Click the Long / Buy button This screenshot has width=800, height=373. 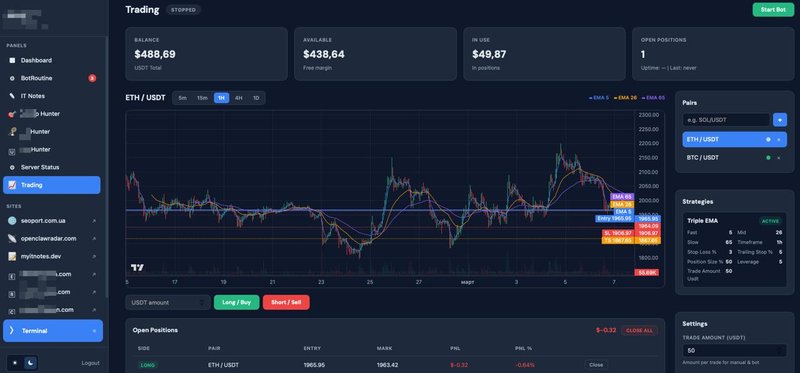(x=237, y=303)
